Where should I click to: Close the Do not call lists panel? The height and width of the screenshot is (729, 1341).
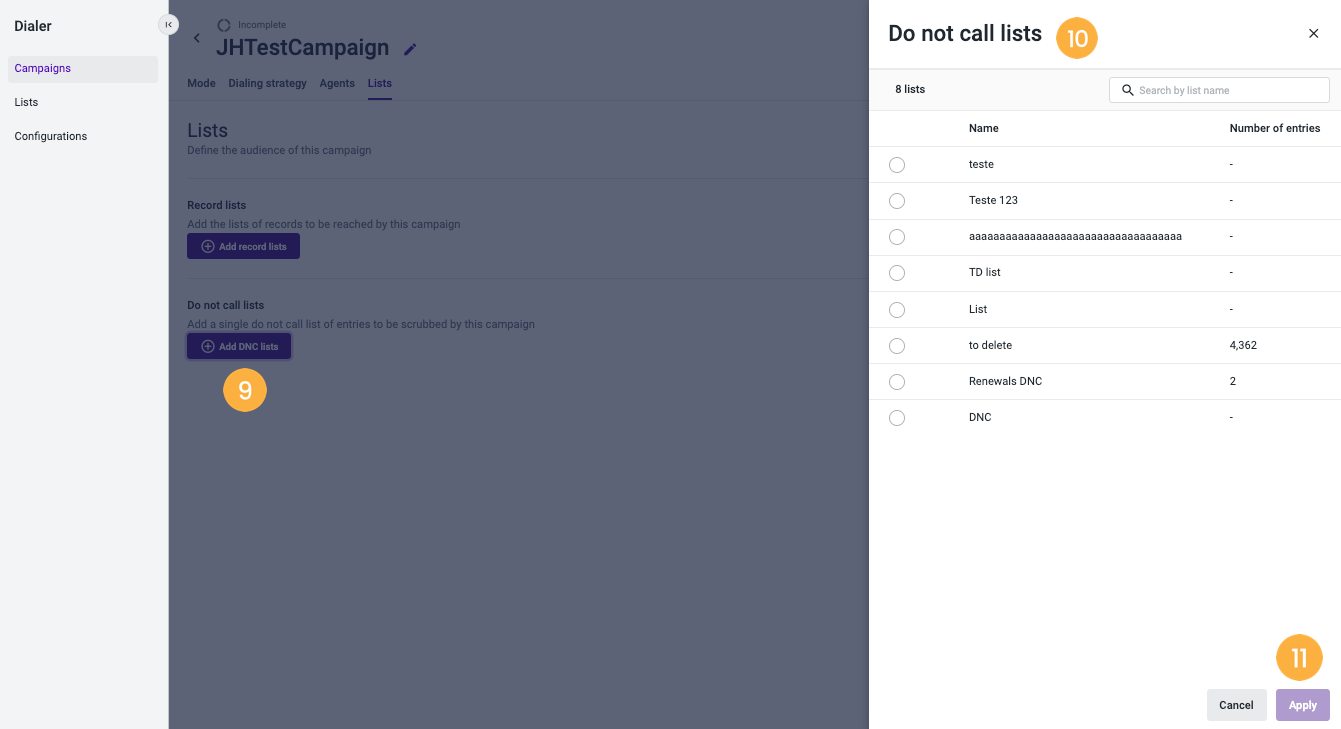point(1314,33)
